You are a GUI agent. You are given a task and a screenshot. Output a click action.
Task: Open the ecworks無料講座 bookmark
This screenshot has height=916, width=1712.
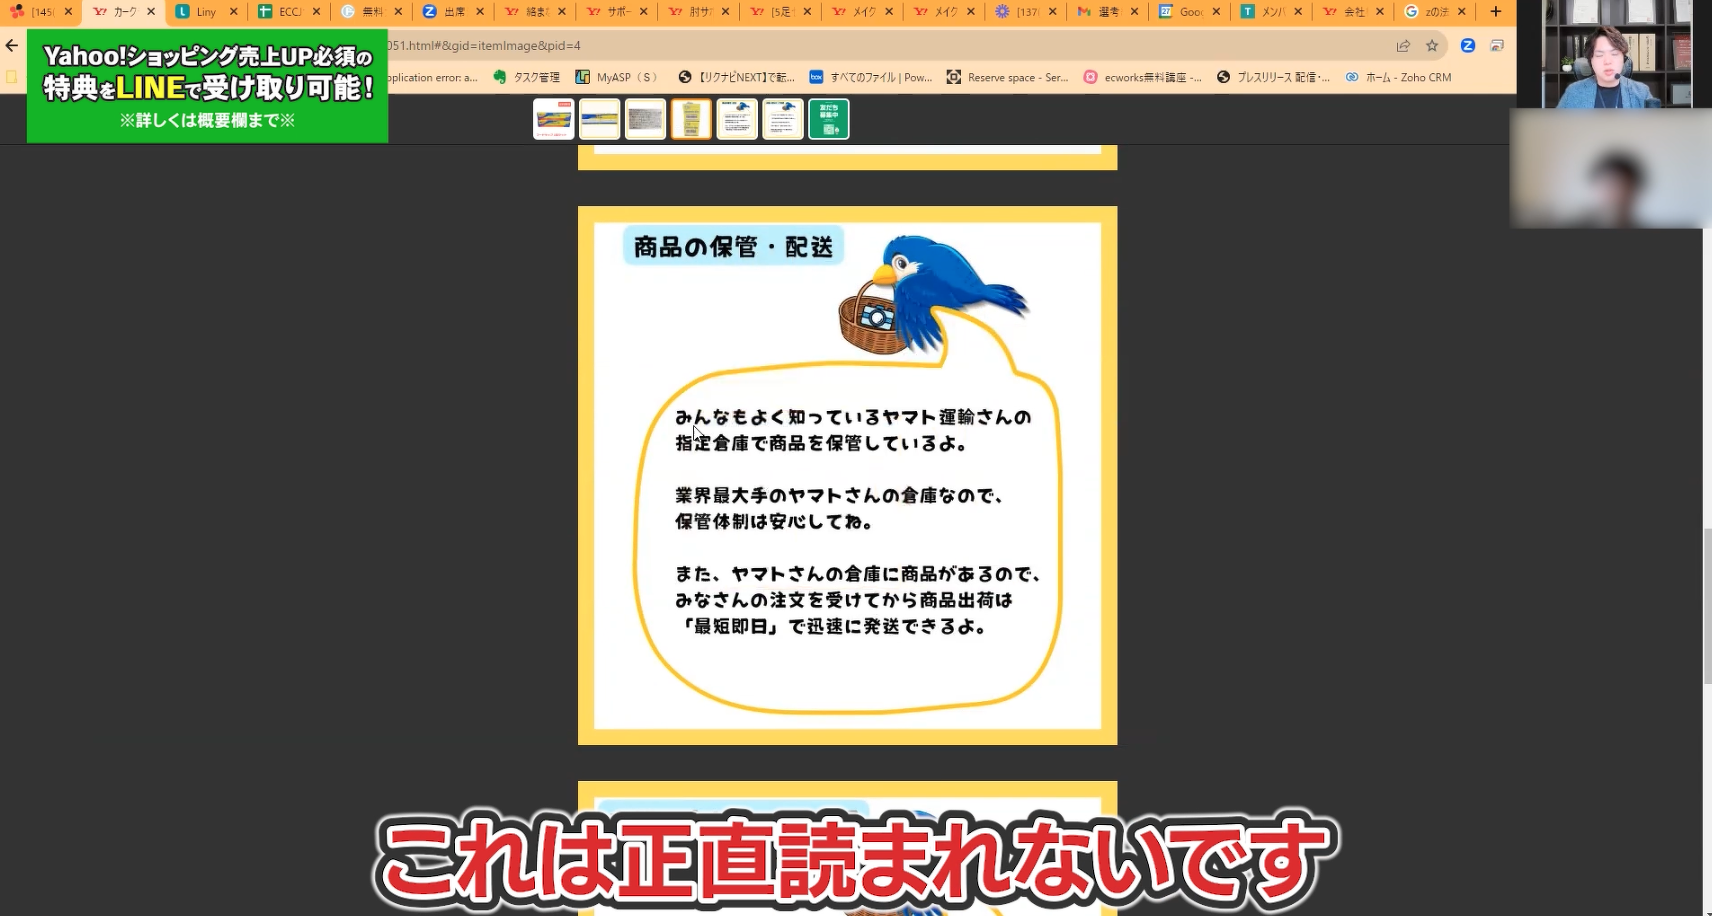pos(1145,76)
